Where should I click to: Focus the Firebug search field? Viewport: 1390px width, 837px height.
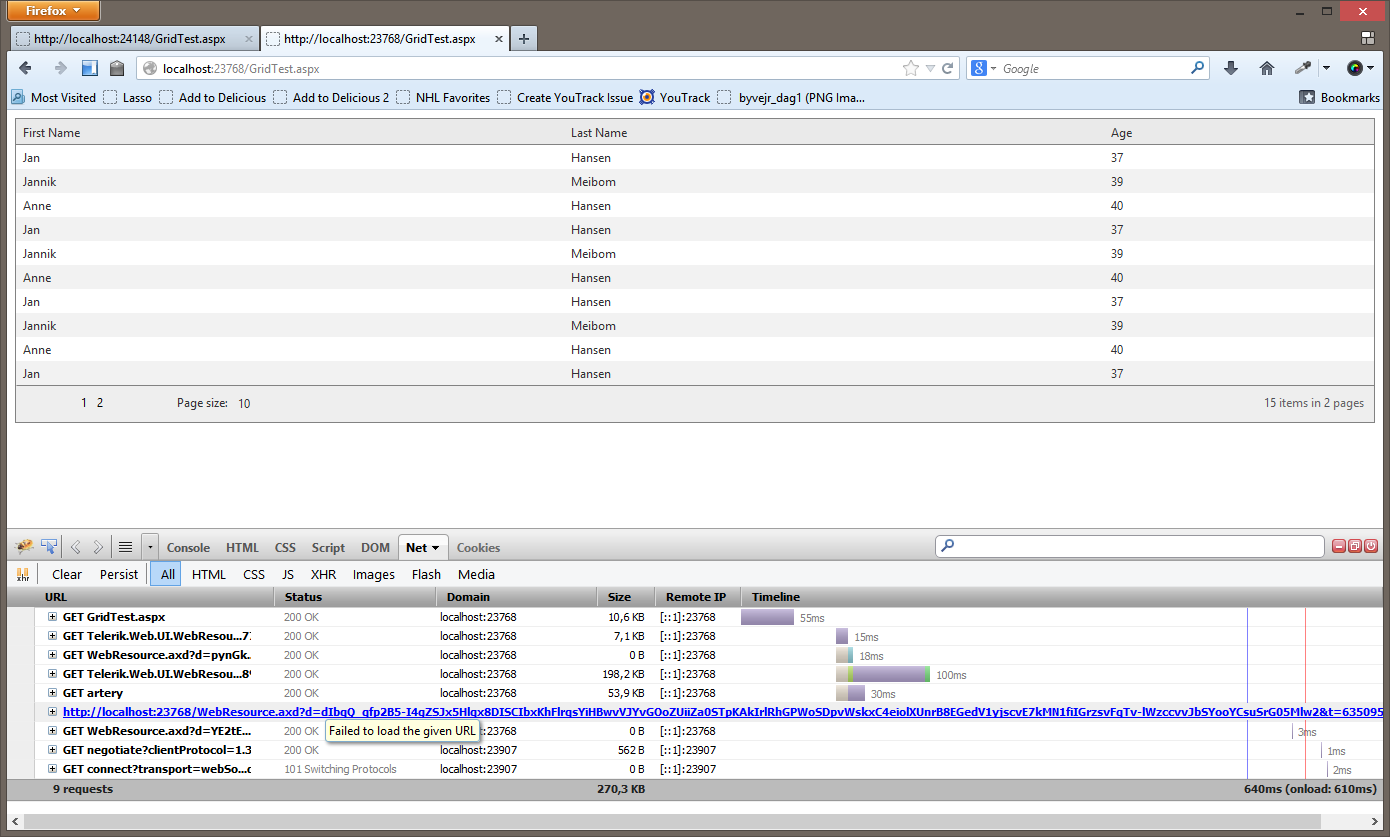click(x=1130, y=546)
